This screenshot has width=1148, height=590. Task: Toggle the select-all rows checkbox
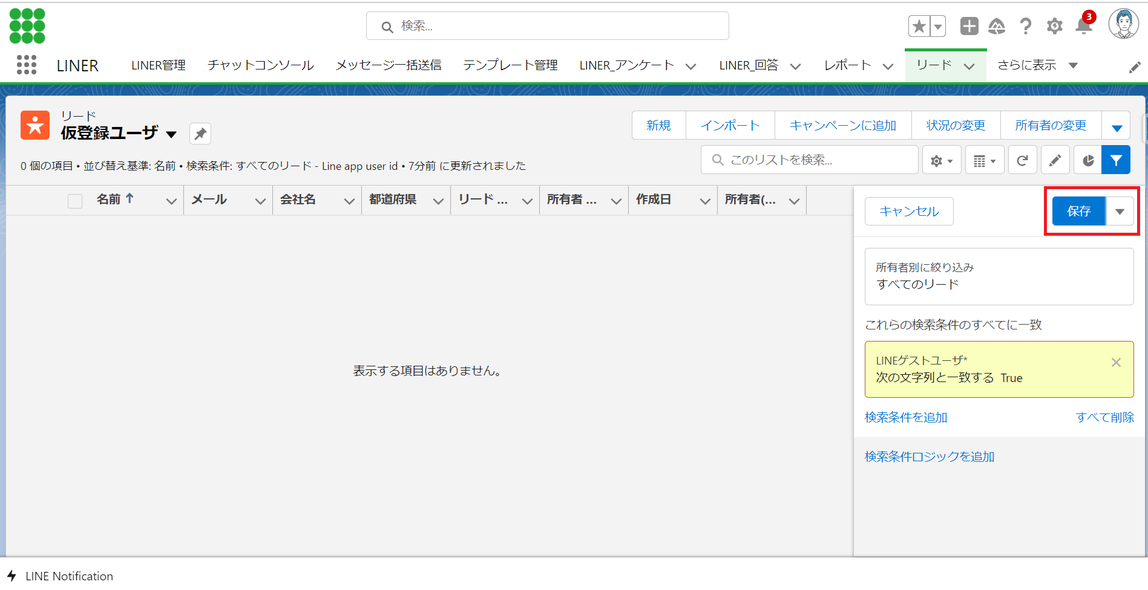click(75, 201)
